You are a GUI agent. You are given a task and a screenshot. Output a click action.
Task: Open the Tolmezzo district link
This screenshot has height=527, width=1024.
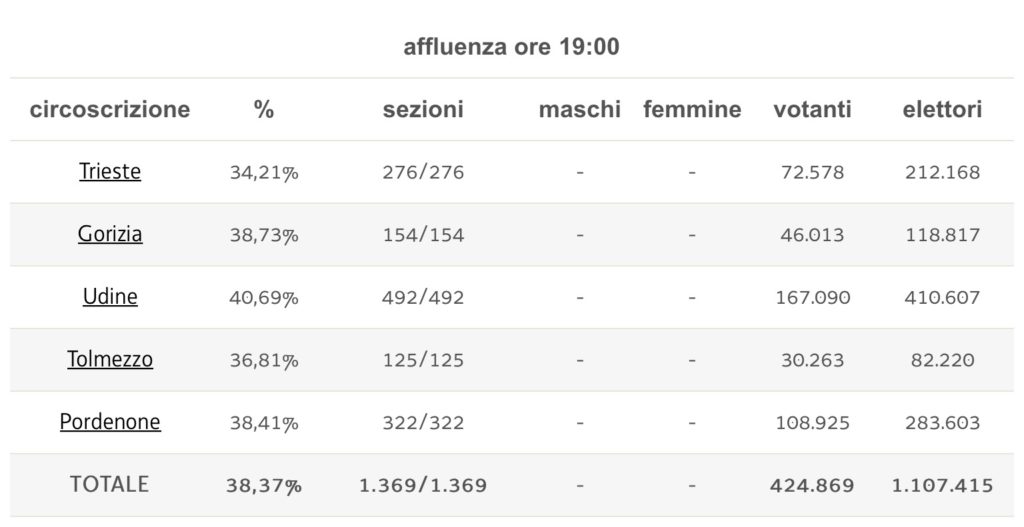(110, 359)
